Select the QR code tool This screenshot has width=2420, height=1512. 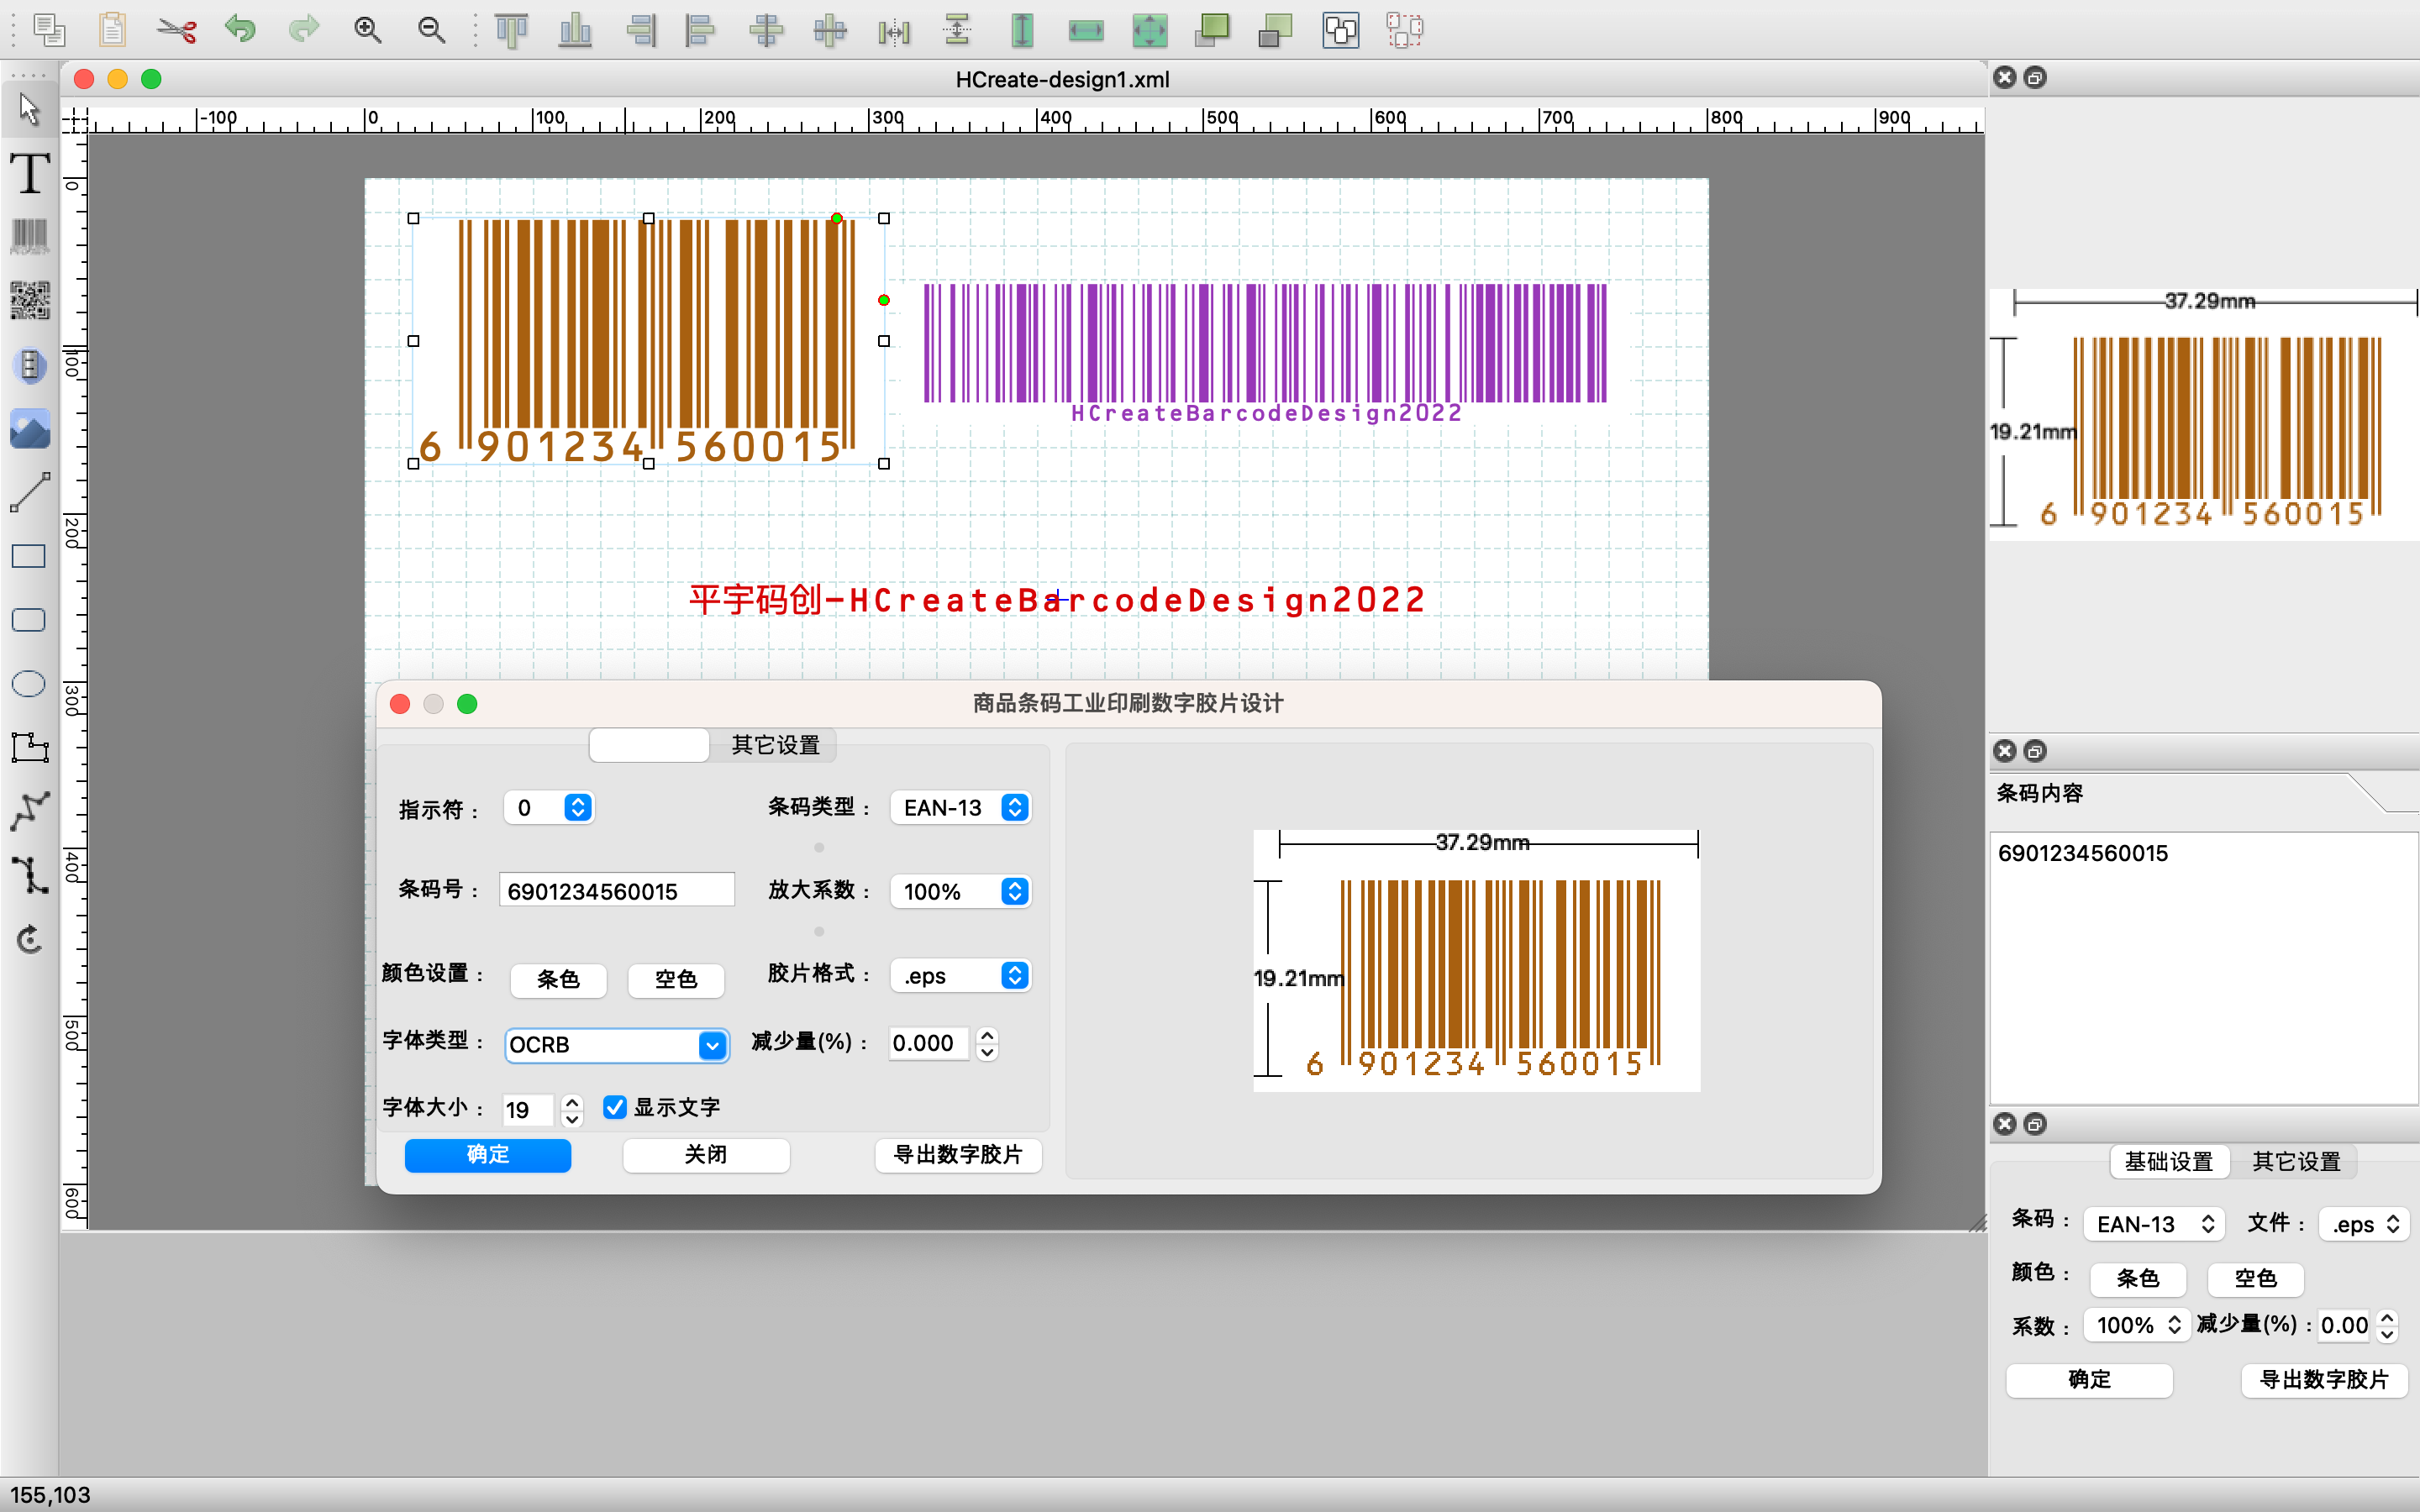coord(30,300)
